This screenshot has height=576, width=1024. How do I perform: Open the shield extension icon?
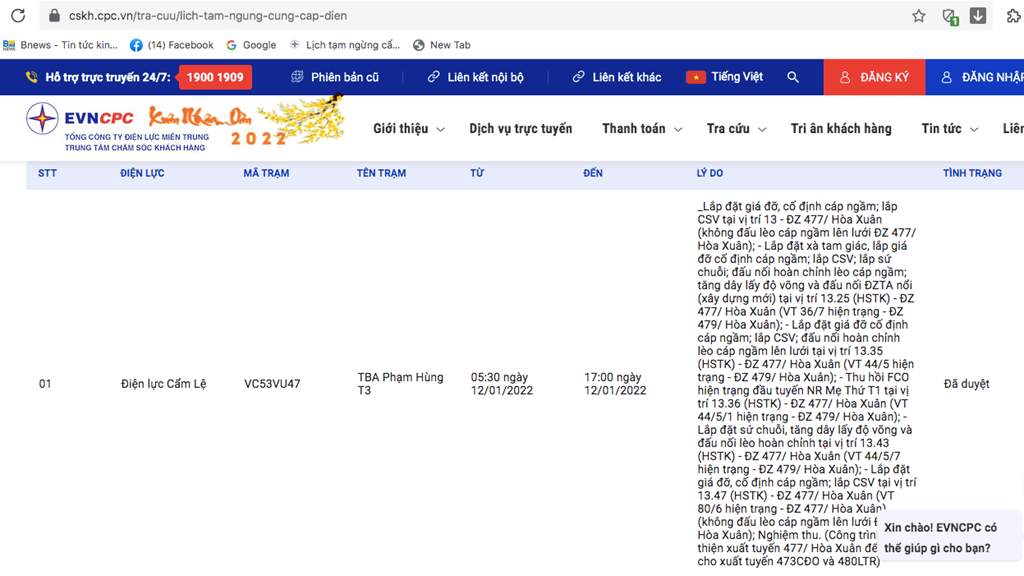coord(950,16)
